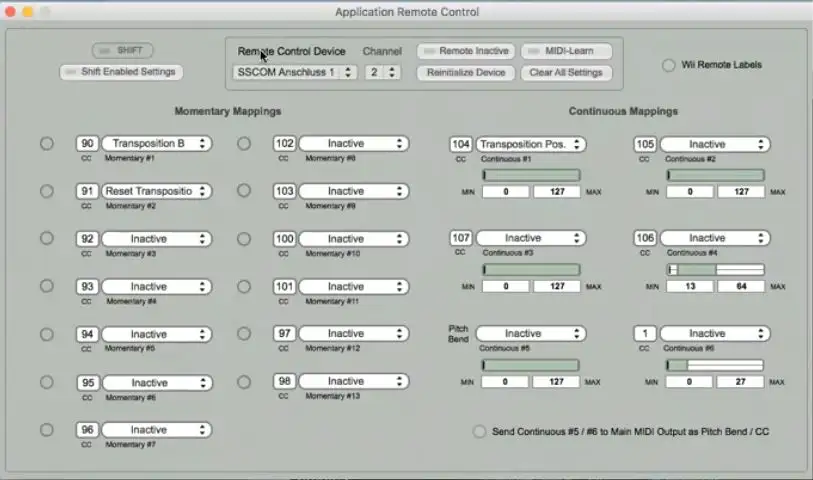Select radio button for Momentary #3
Screen dimensions: 813x480
[47, 238]
